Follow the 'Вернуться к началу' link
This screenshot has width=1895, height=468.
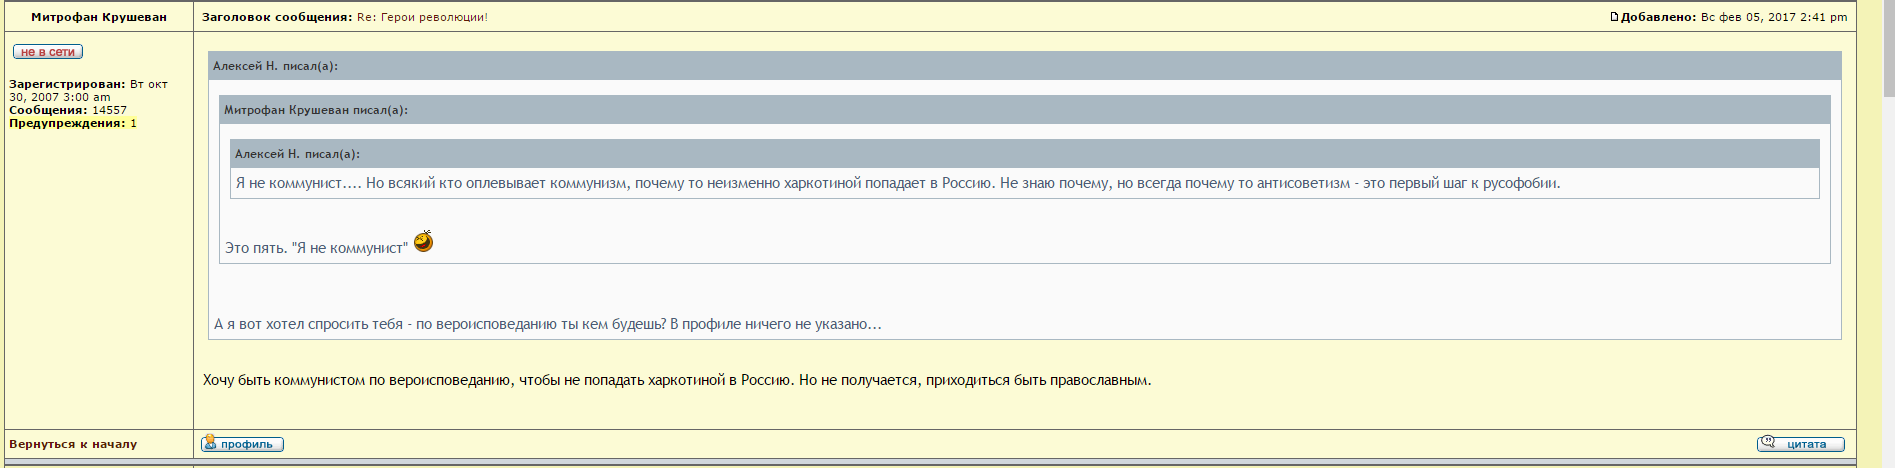[x=73, y=444]
